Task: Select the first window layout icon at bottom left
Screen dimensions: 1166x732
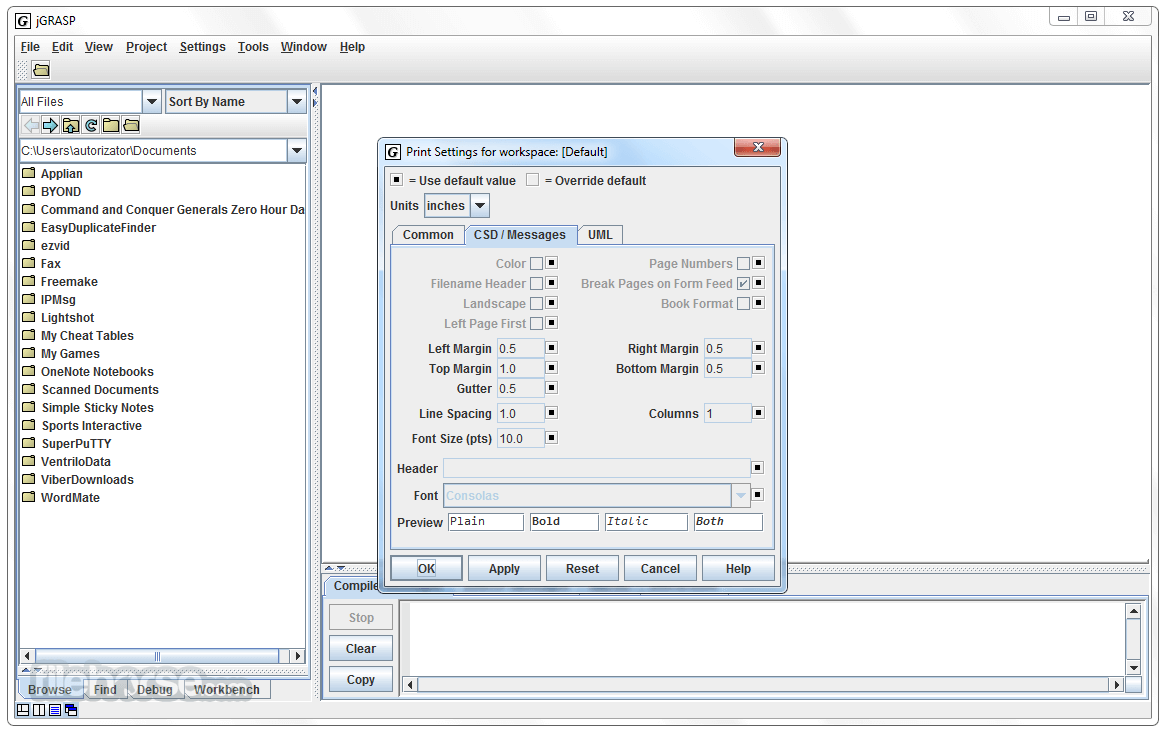Action: tap(23, 710)
